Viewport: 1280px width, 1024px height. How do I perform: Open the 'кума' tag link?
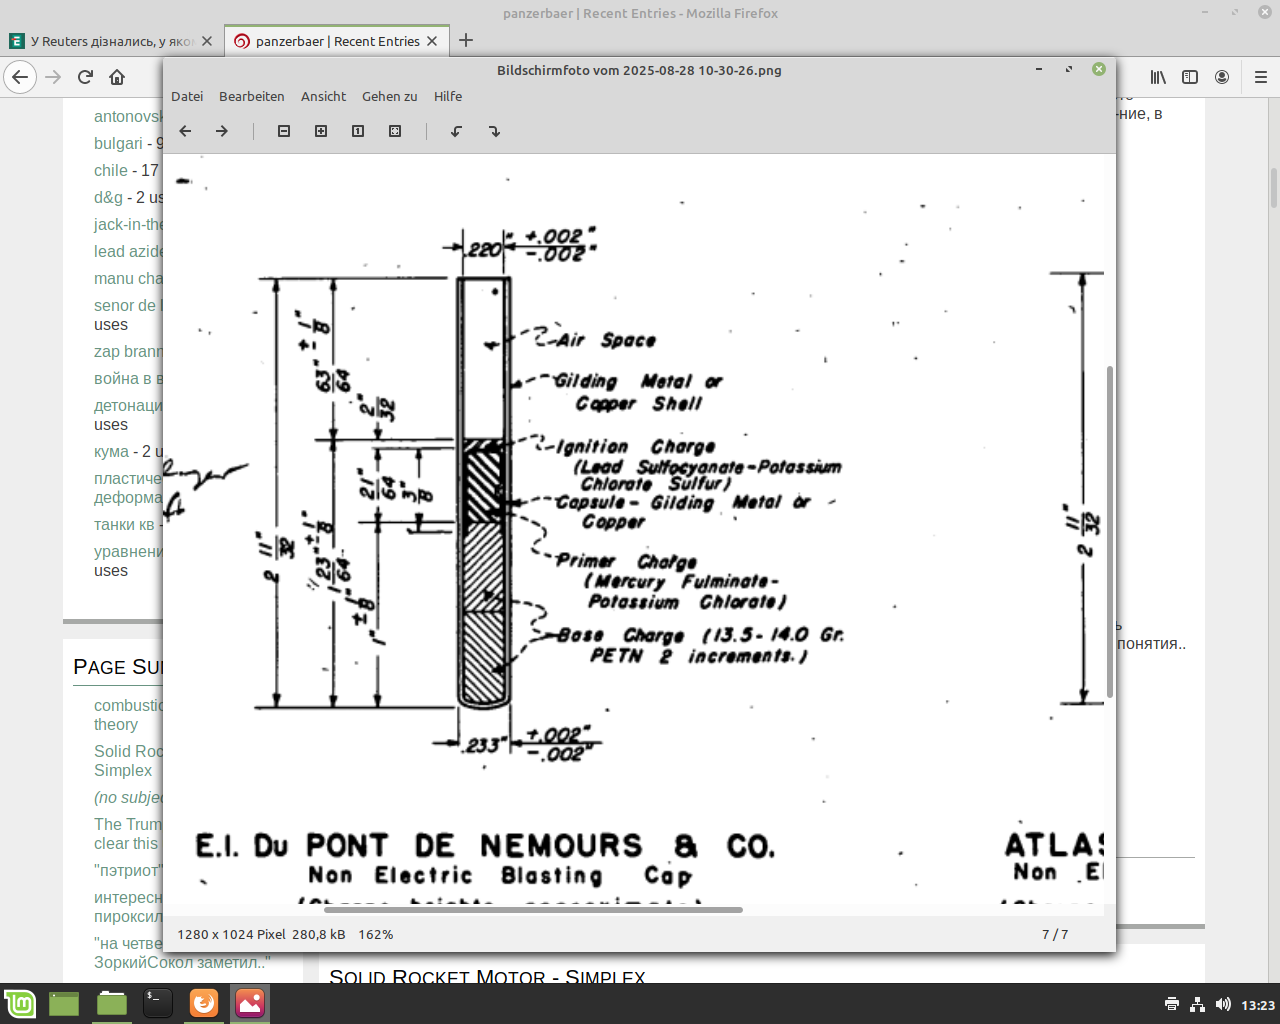pyautogui.click(x=112, y=451)
